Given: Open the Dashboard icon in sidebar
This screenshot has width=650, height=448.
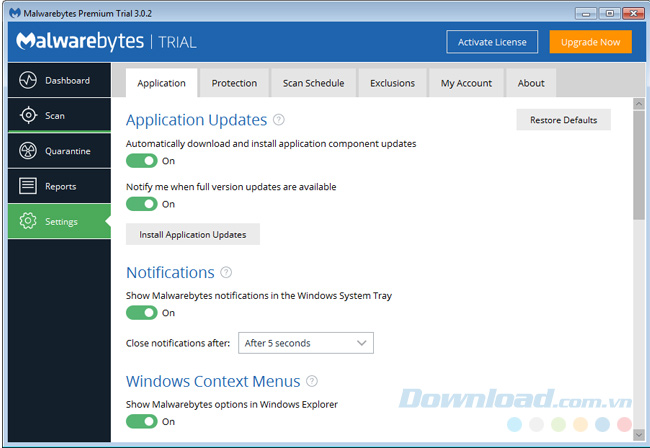Looking at the screenshot, I should click(28, 81).
